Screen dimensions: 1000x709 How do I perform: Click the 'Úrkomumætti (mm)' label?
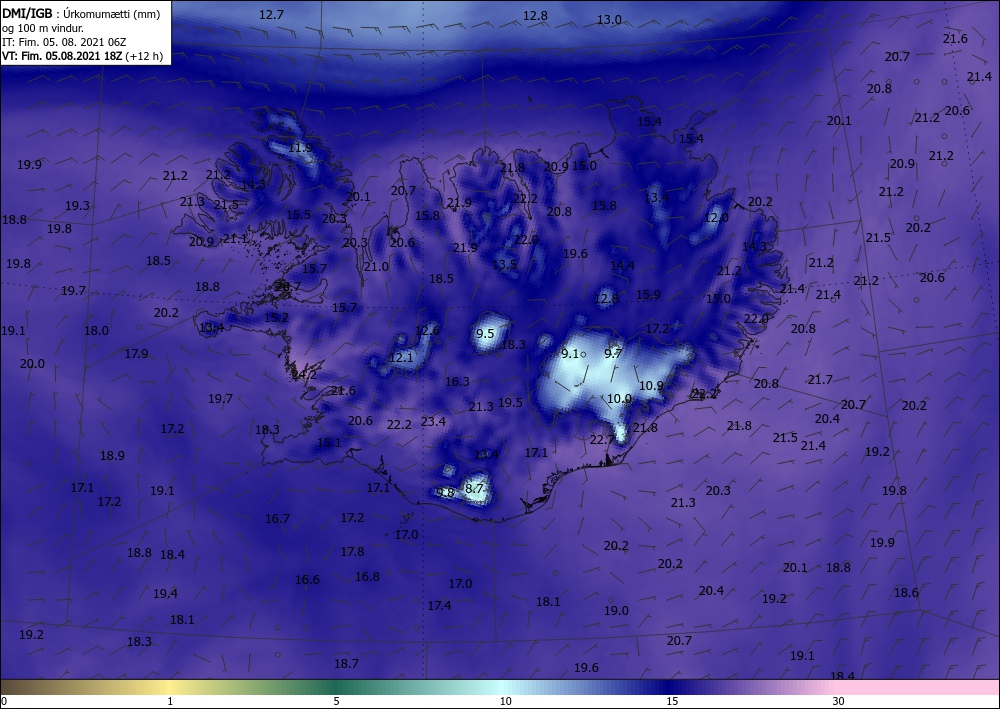pyautogui.click(x=112, y=15)
